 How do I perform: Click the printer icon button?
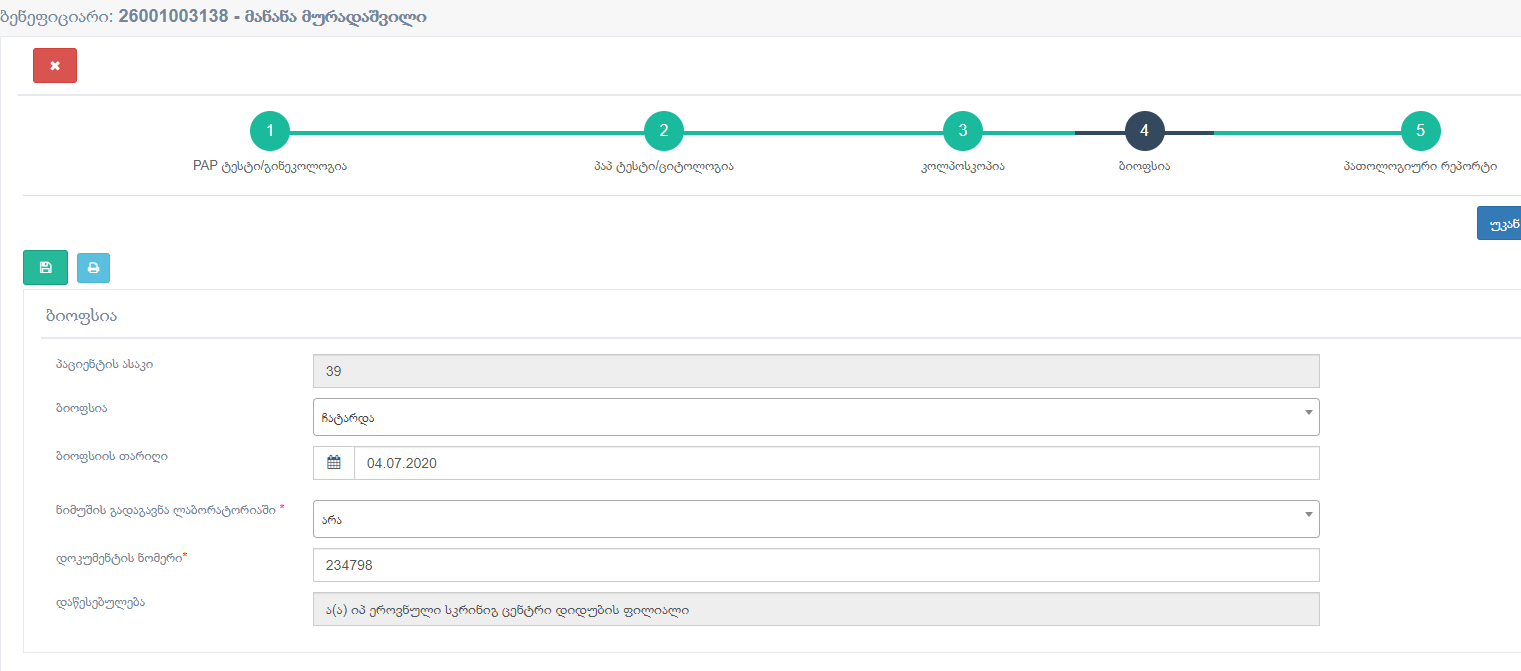pyautogui.click(x=93, y=268)
